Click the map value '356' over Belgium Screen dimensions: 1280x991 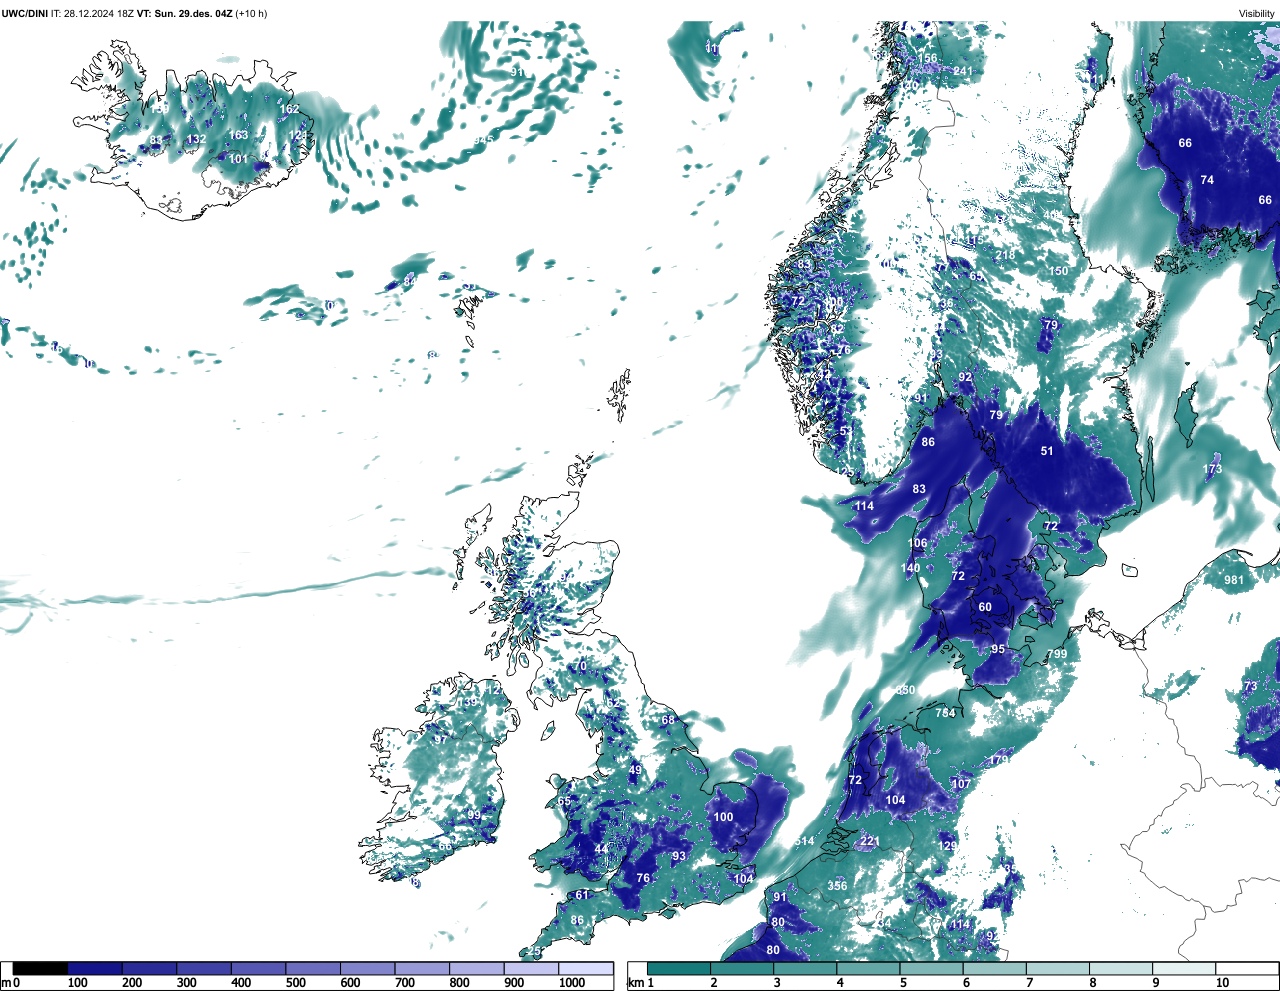[x=837, y=885]
